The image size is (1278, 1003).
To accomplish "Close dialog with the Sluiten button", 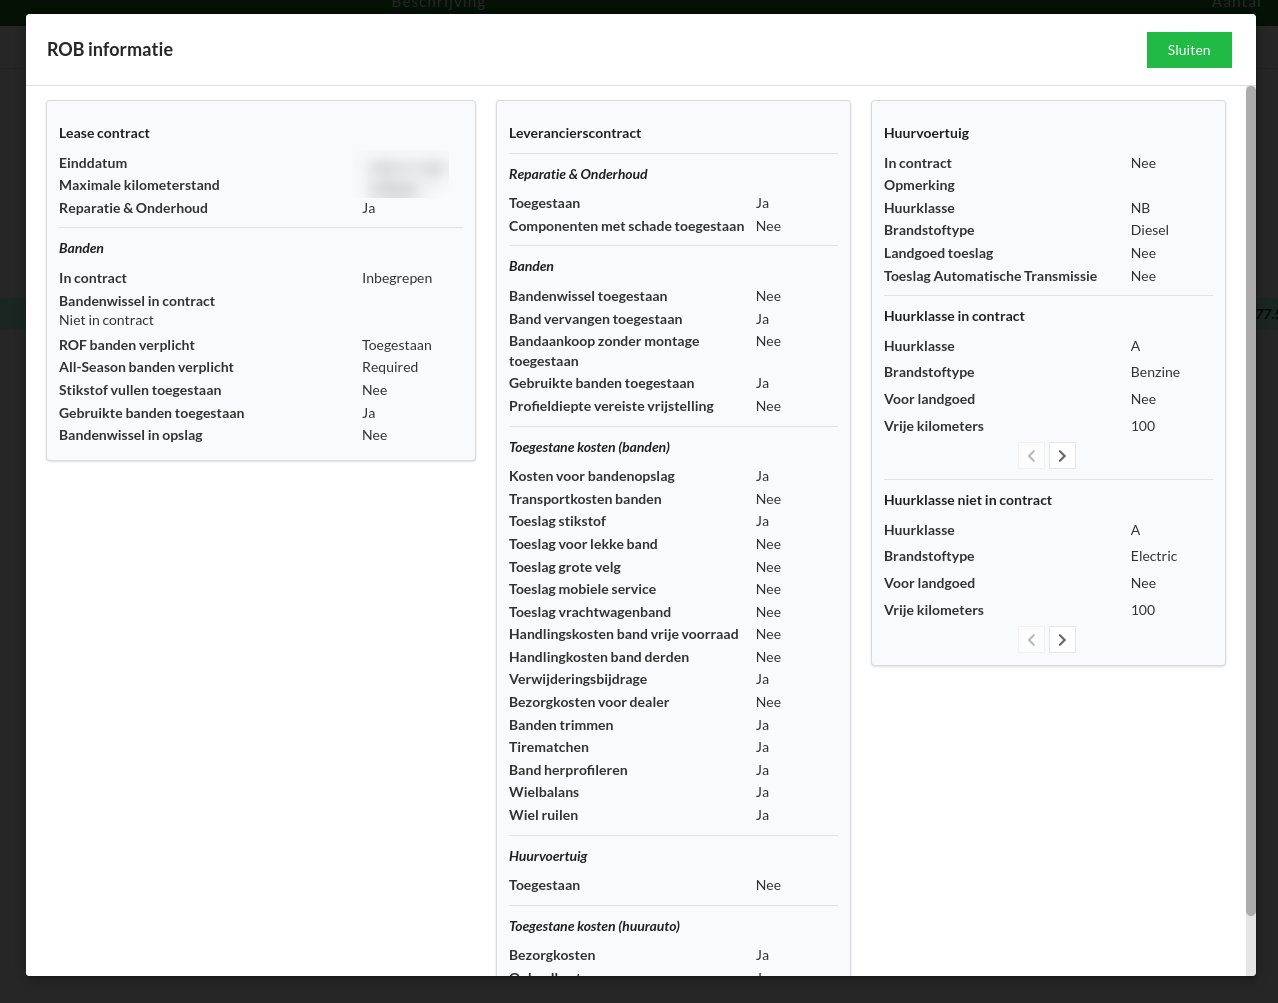I will tap(1189, 50).
